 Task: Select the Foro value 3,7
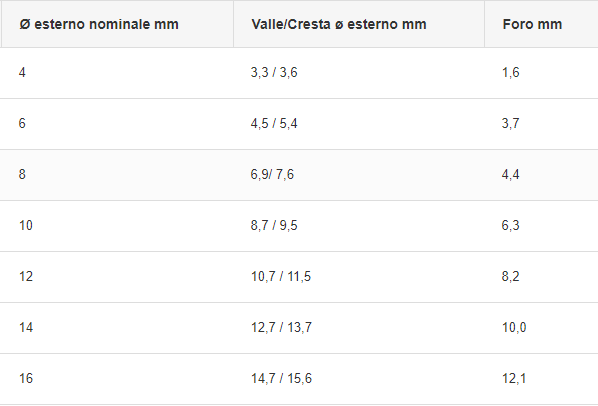click(510, 124)
